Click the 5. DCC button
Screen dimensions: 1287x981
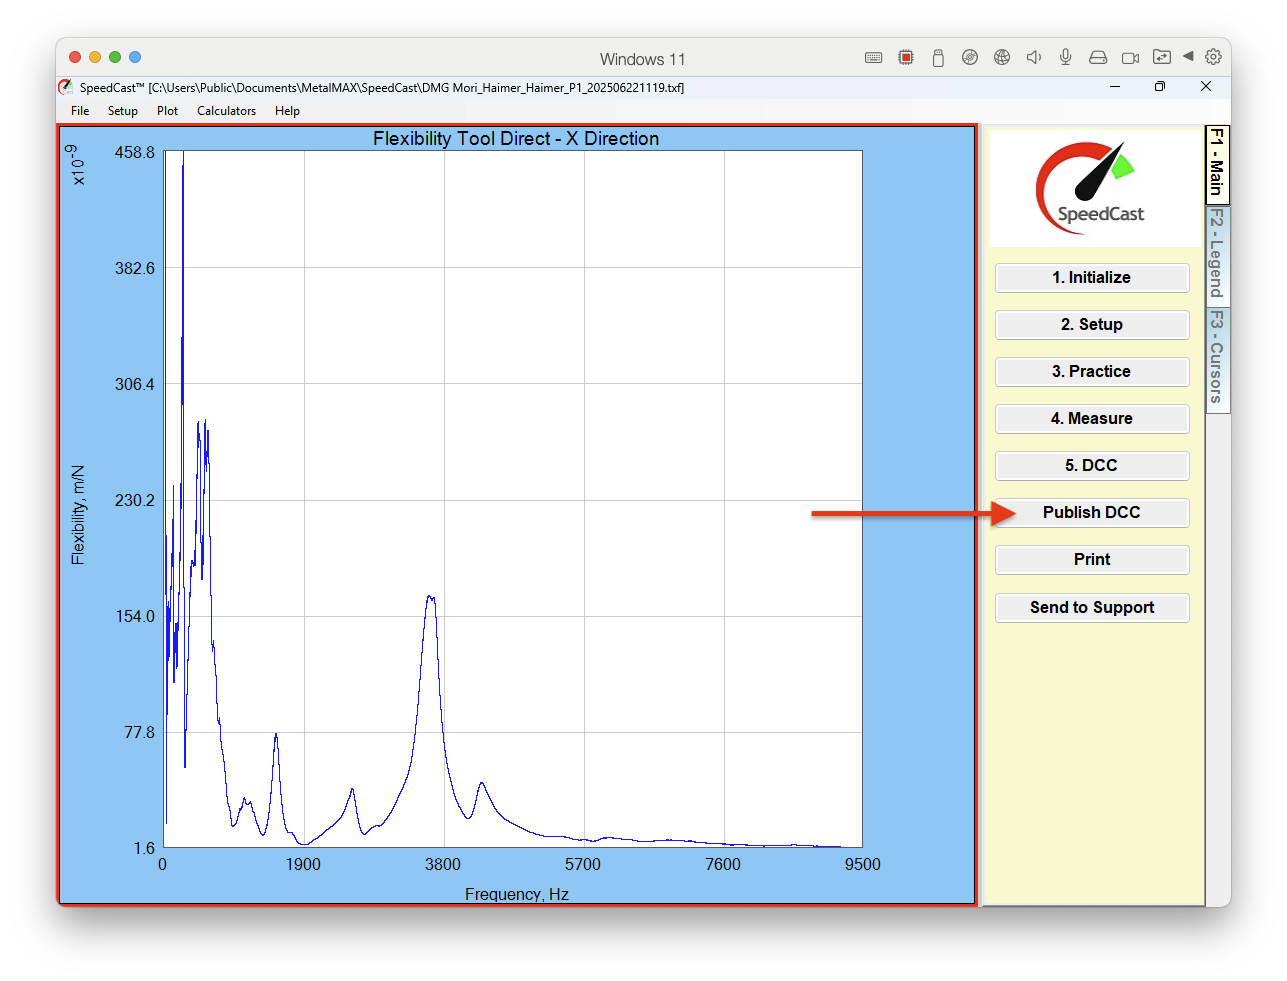point(1092,466)
